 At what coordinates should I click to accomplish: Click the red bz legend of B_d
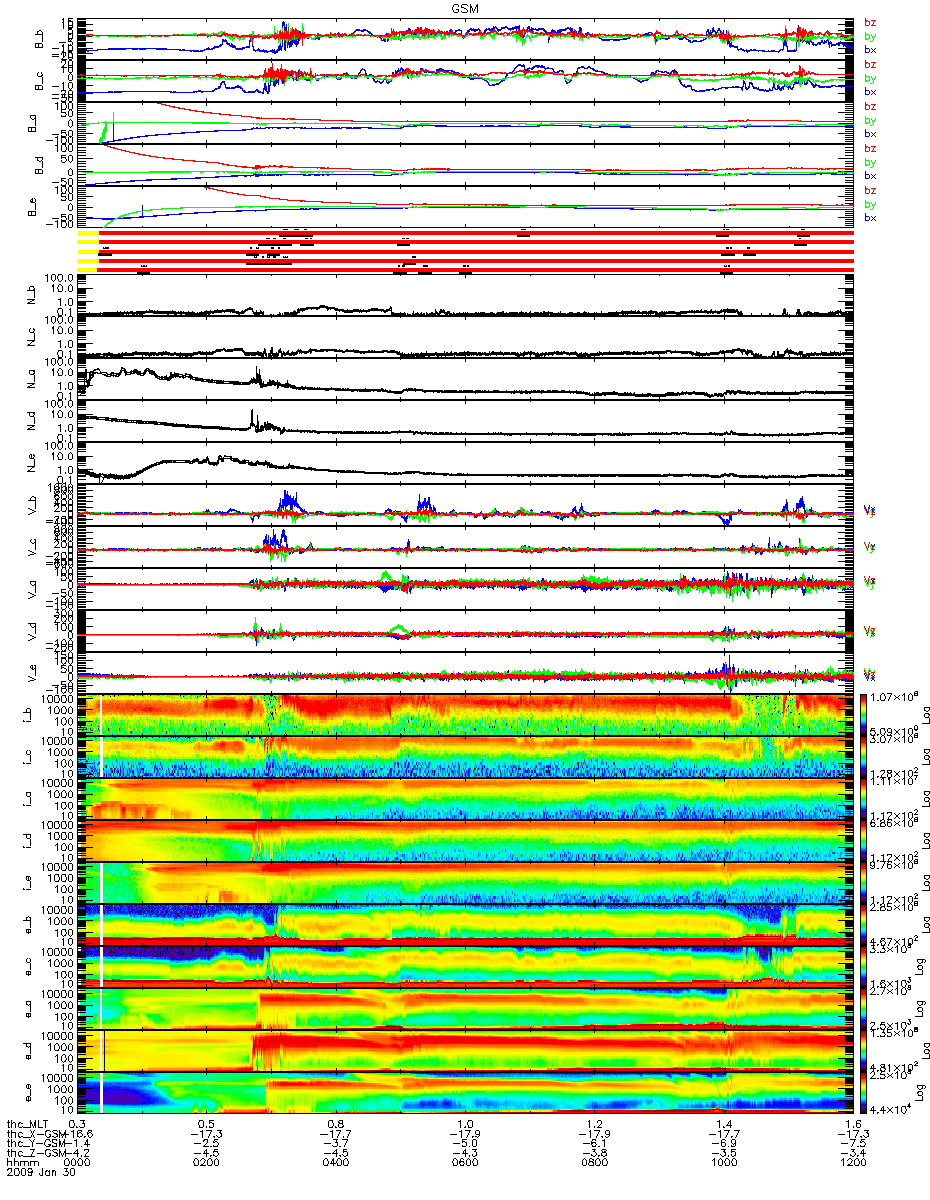(x=870, y=148)
